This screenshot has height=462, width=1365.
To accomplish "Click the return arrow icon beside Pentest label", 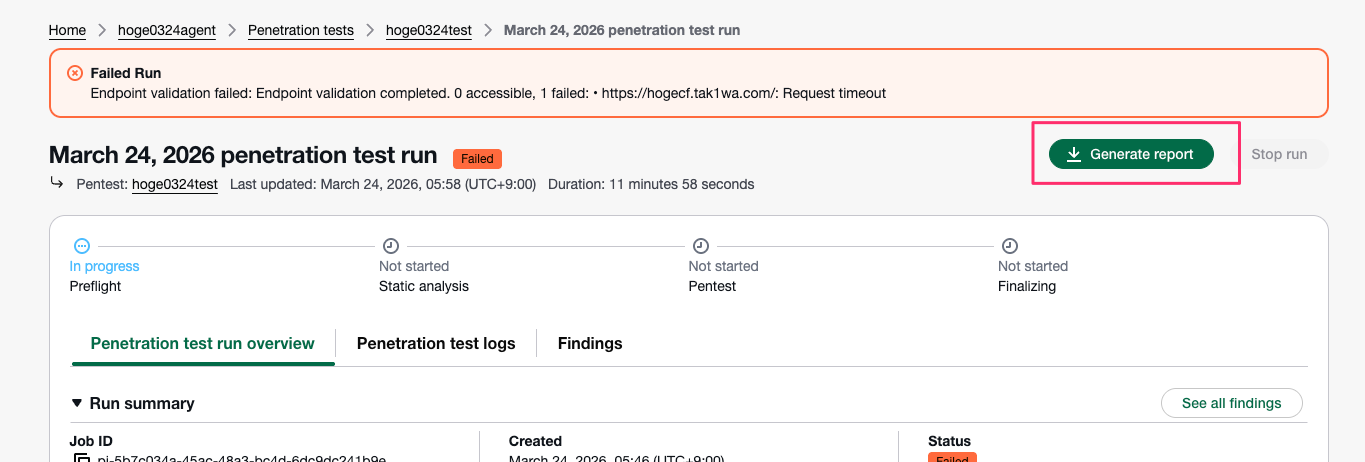I will coord(57,183).
